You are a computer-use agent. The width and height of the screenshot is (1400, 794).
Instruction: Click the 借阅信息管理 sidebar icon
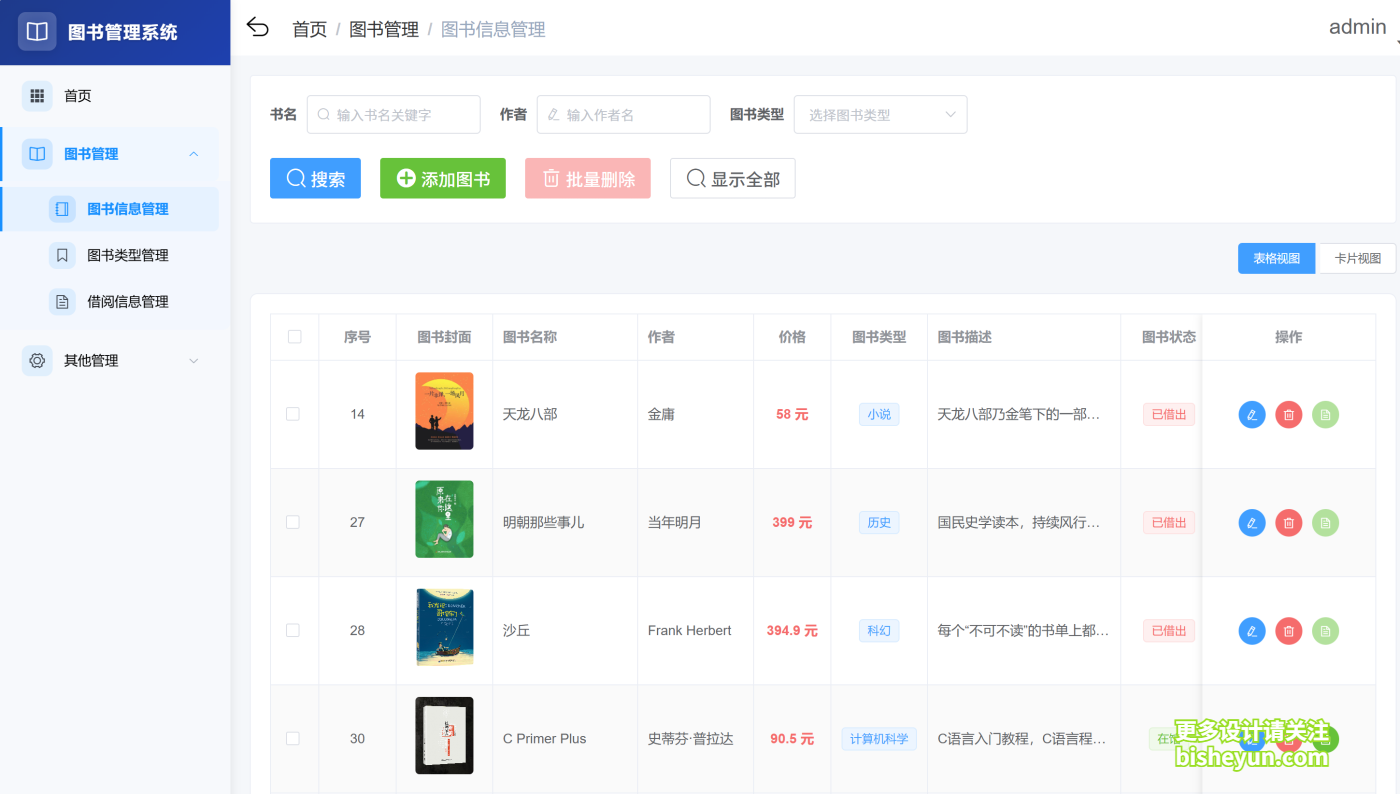[62, 301]
